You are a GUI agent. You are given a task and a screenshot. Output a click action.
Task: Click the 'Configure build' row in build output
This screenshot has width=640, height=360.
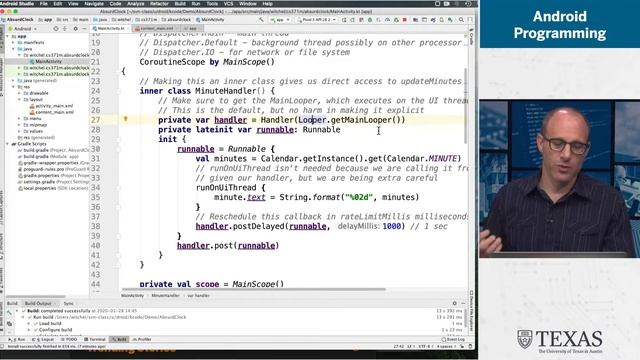point(56,329)
